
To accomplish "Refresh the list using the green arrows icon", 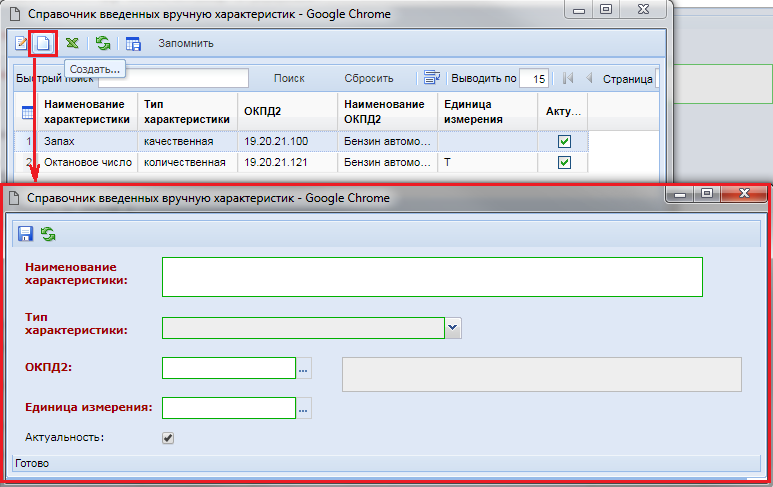I will pyautogui.click(x=102, y=44).
